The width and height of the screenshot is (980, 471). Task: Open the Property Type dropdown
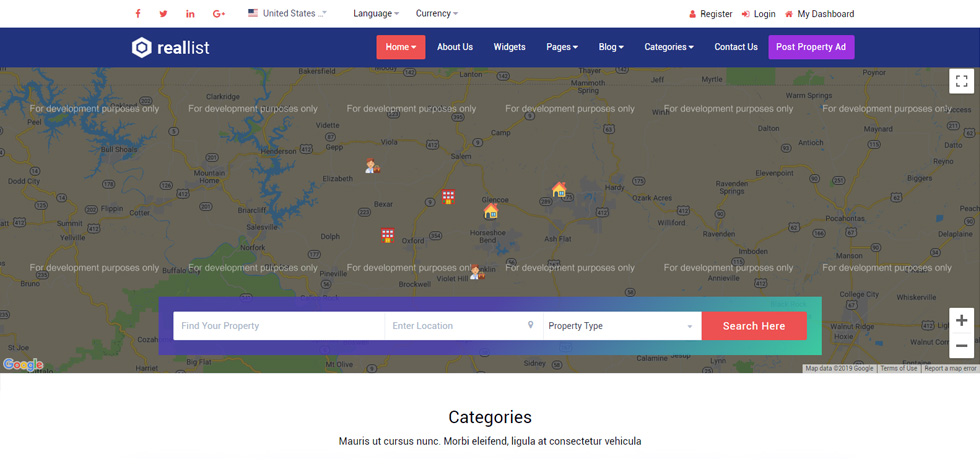click(x=622, y=326)
